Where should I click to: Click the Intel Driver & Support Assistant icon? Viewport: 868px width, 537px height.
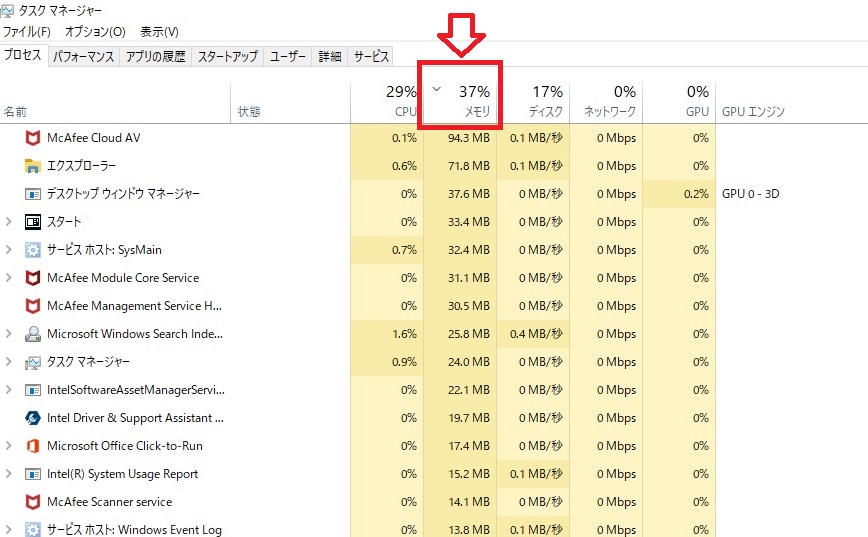[x=33, y=418]
